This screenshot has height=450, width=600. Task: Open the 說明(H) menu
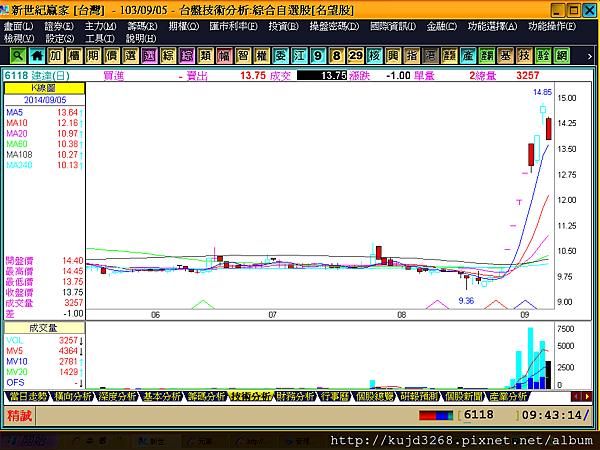[141, 39]
